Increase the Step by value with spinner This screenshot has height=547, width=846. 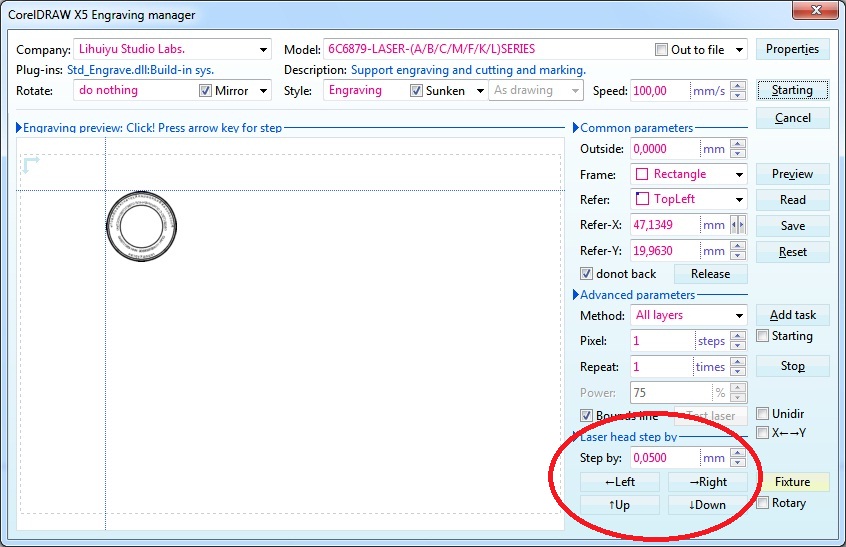tap(738, 454)
